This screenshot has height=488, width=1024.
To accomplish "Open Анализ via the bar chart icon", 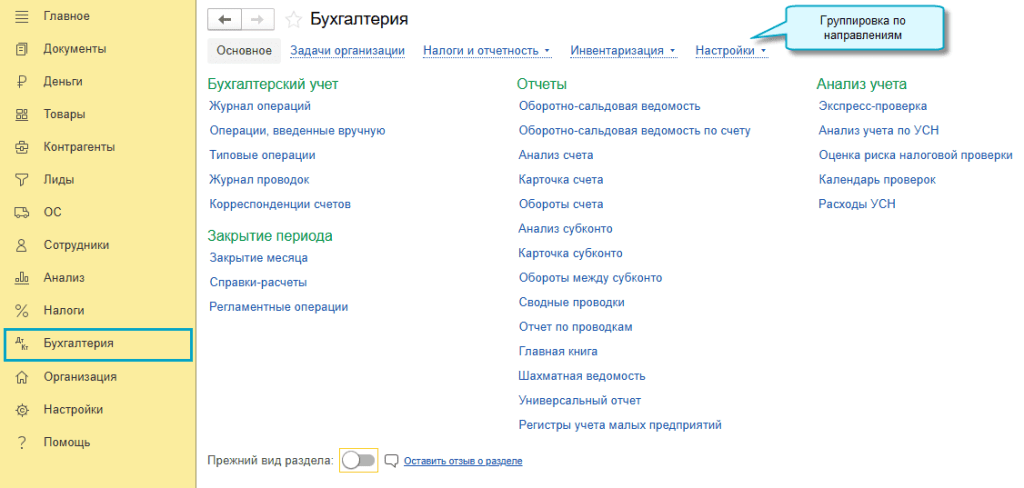I will tap(21, 278).
